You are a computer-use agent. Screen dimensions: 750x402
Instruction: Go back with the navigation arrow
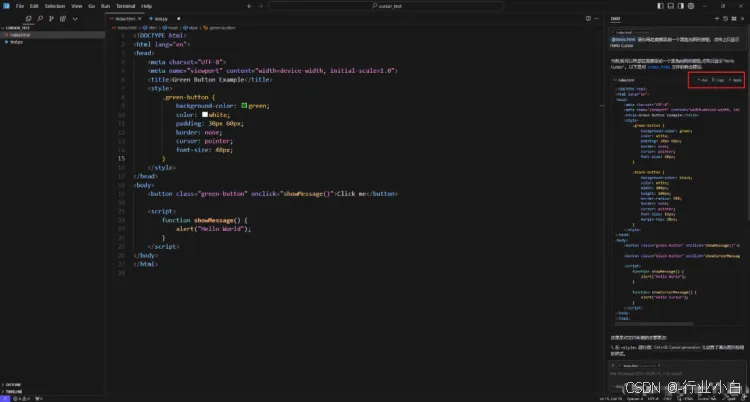(249, 6)
